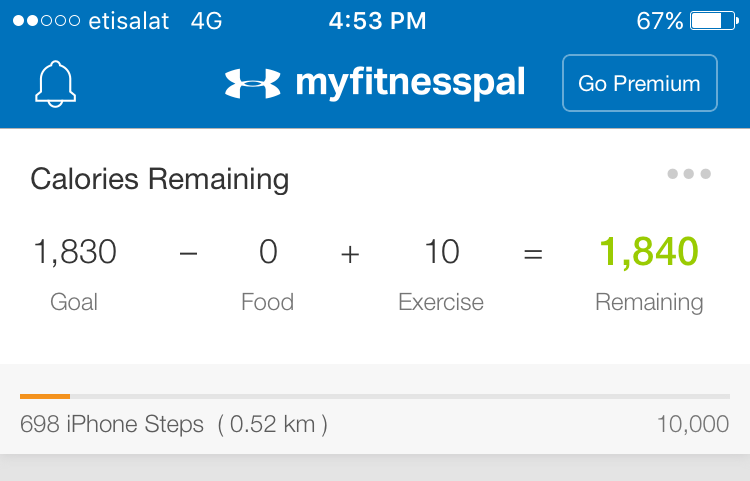750x481 pixels.
Task: Tap the 698 iPhone Steps text
Action: point(112,424)
